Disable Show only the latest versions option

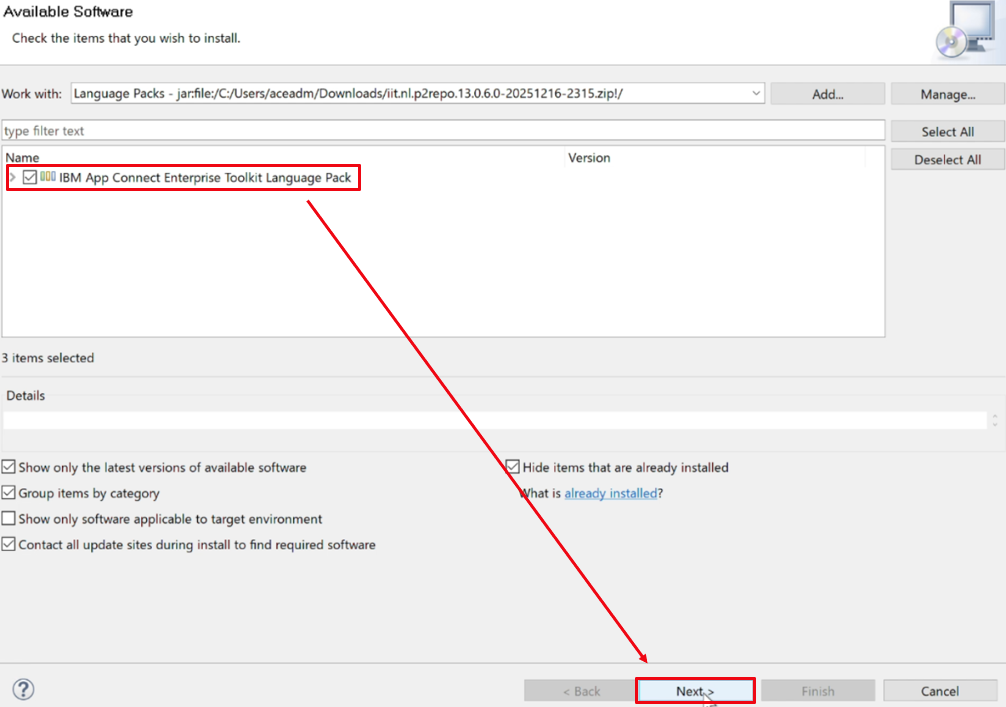click(x=8, y=466)
